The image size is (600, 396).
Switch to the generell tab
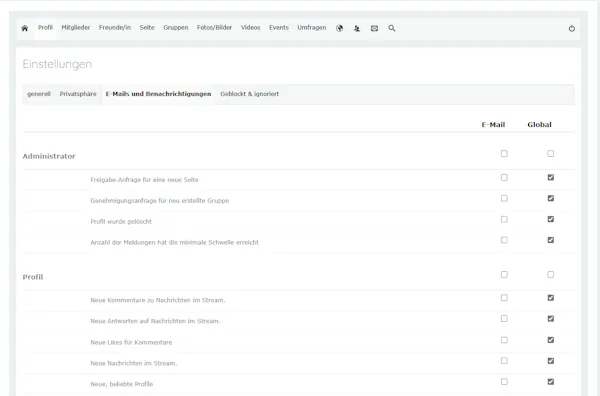(39, 94)
